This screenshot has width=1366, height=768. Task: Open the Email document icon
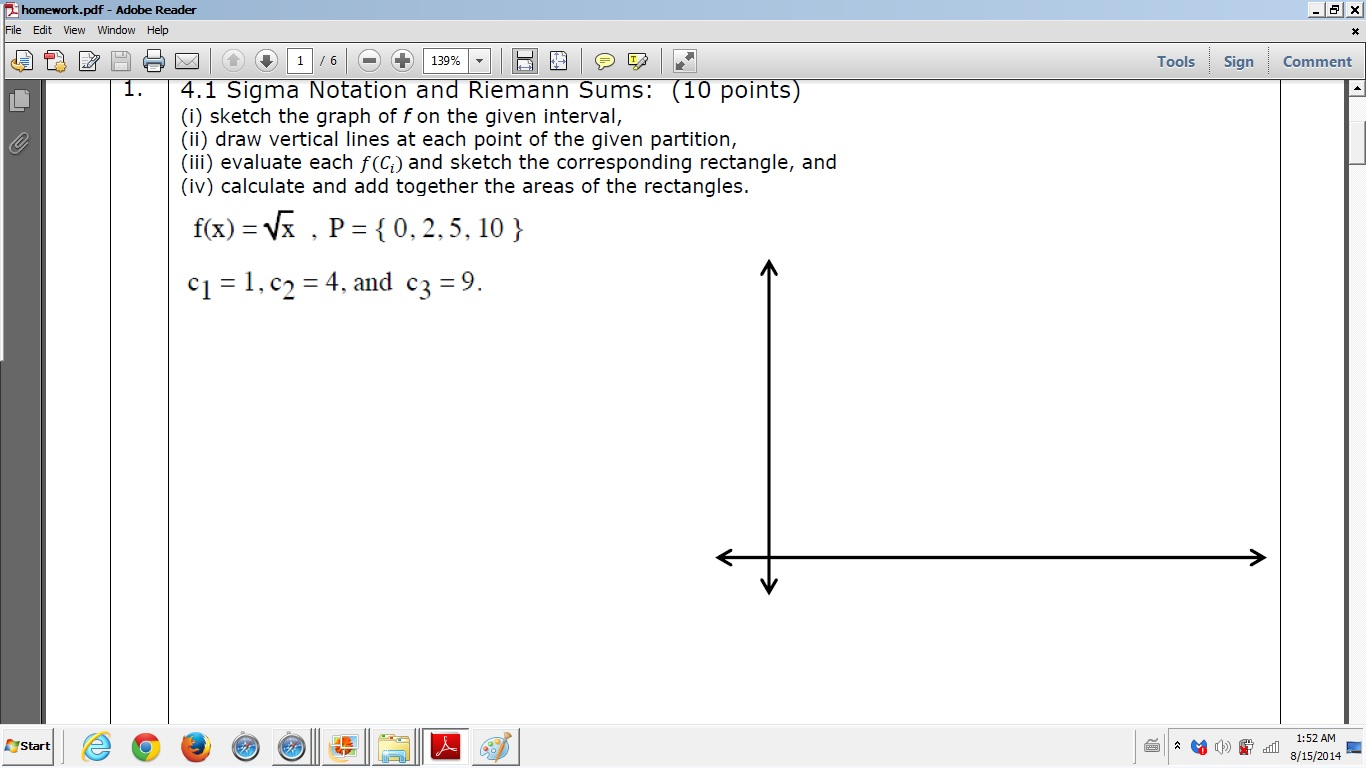[x=187, y=61]
